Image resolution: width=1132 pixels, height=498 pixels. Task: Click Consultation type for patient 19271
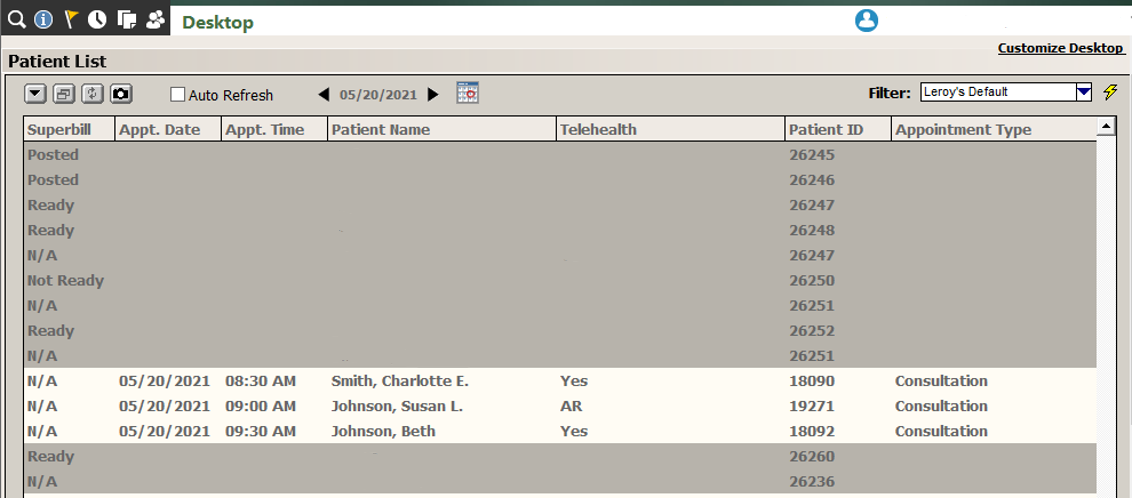941,406
